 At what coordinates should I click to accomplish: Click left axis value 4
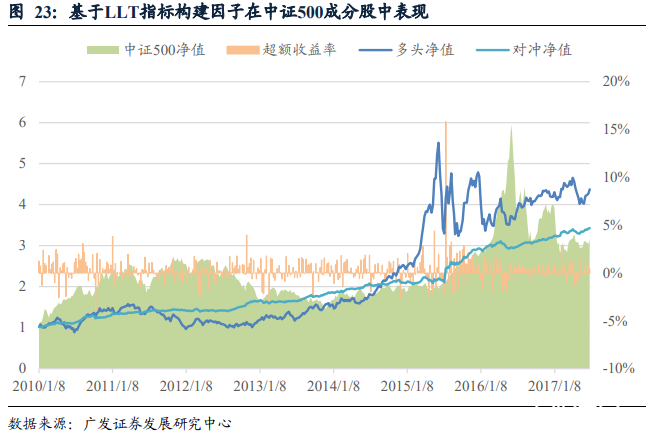click(22, 204)
